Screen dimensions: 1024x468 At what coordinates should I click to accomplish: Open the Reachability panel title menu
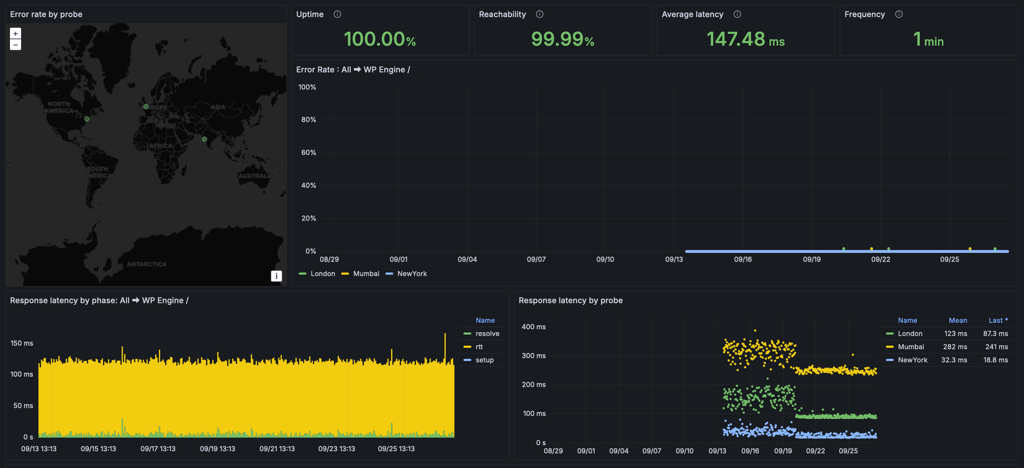point(502,14)
